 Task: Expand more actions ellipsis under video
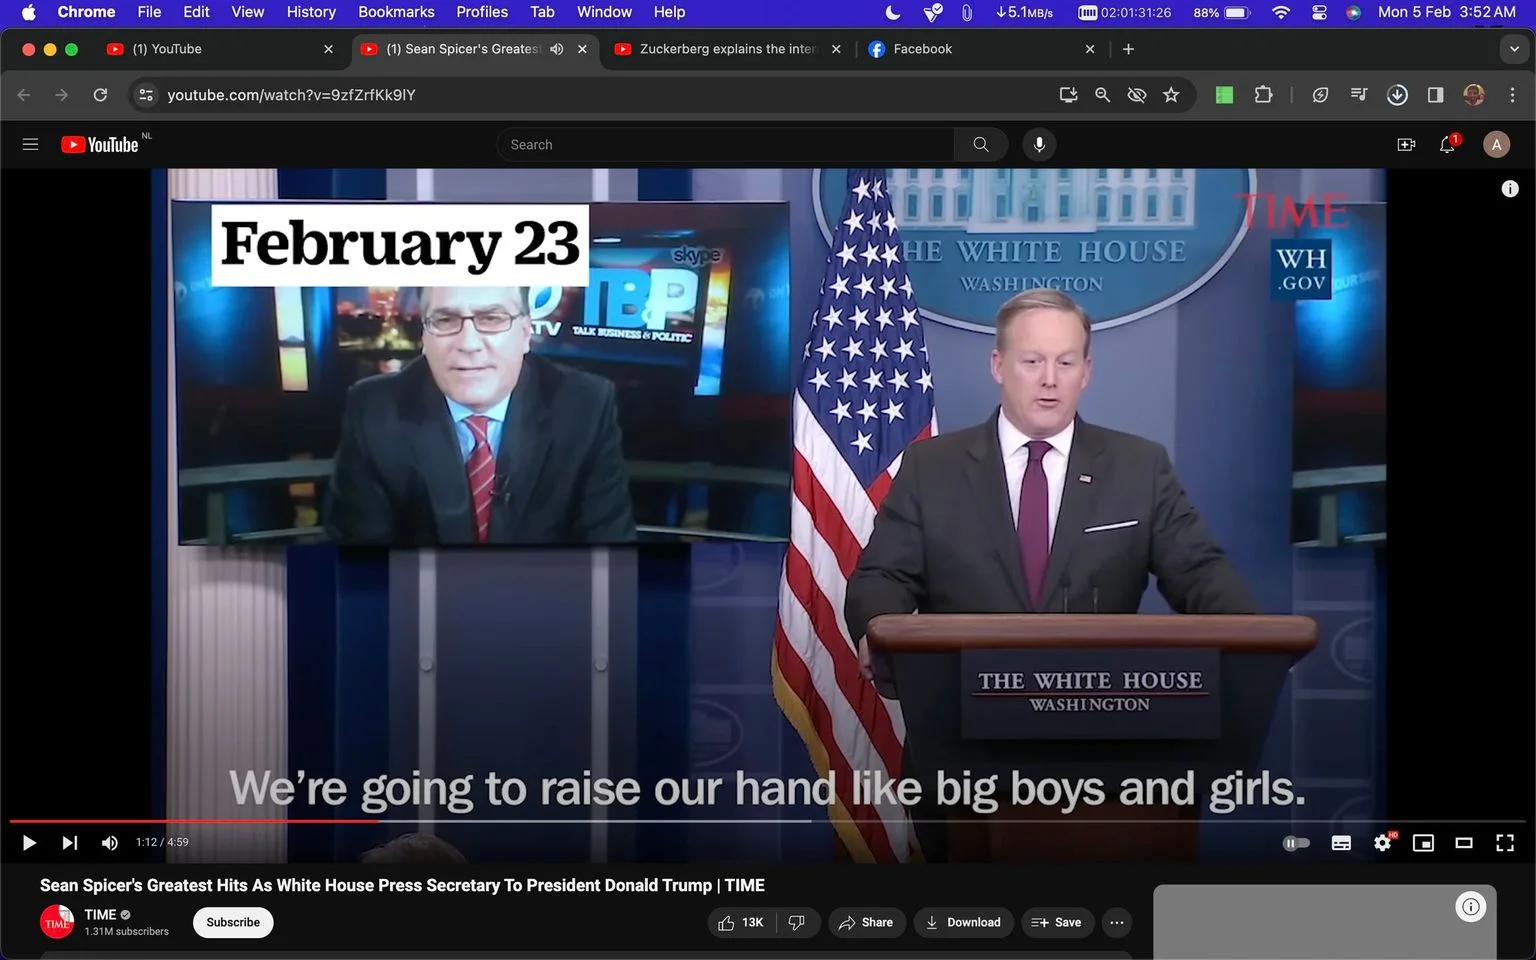(x=1117, y=922)
